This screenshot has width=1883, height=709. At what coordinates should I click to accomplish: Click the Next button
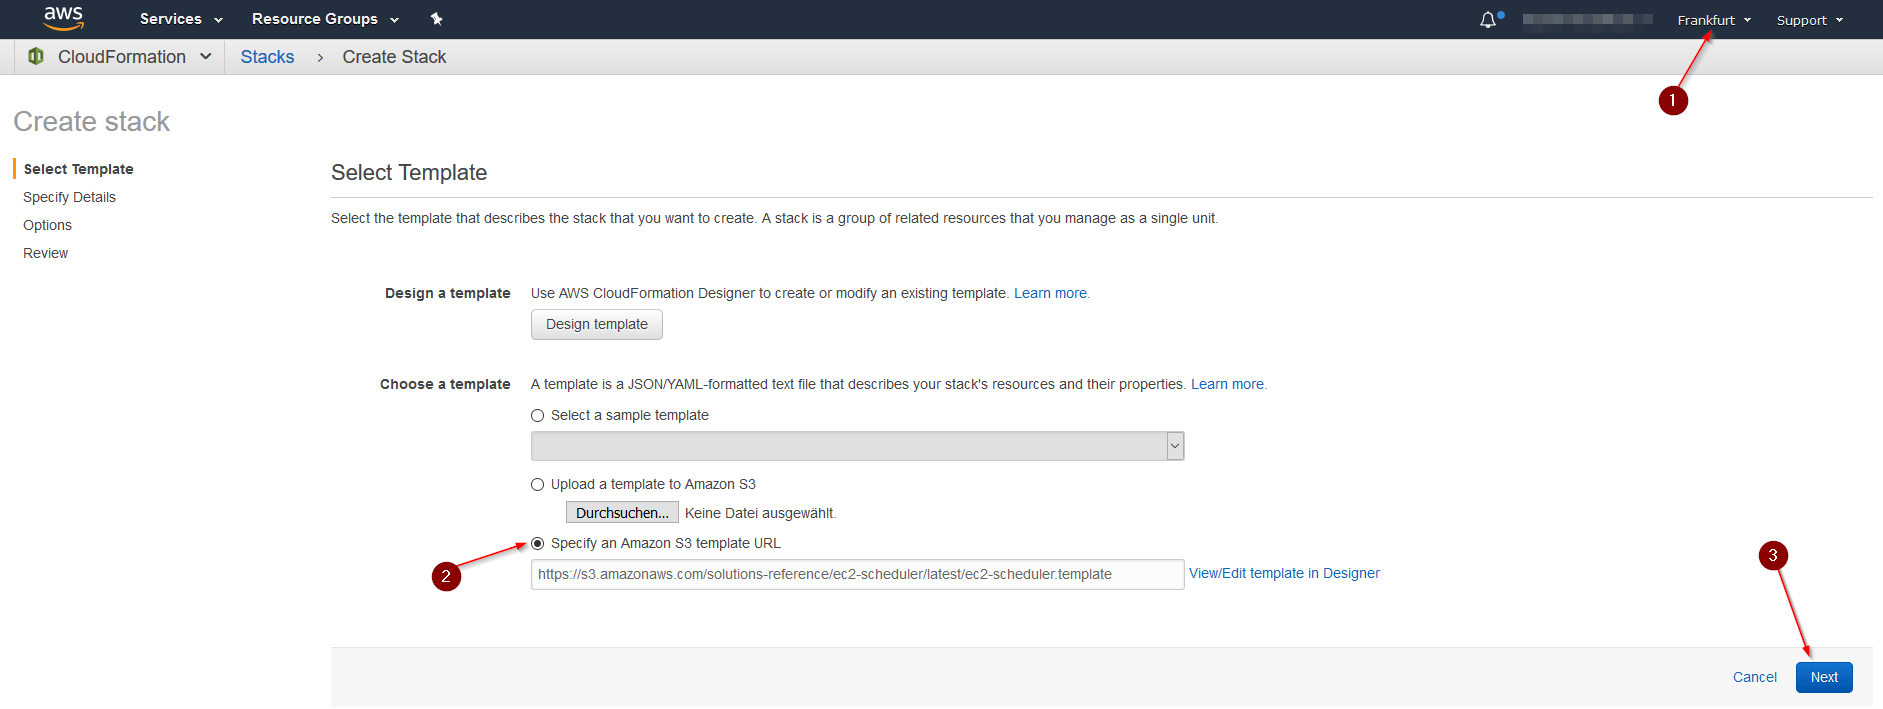pyautogui.click(x=1824, y=677)
